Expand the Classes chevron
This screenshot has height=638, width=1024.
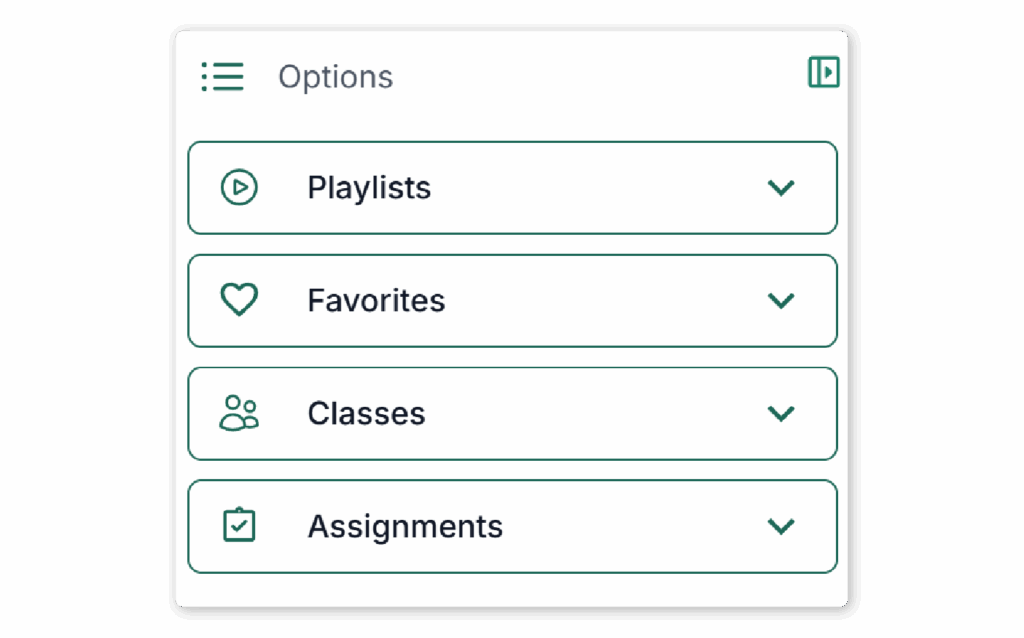click(x=781, y=414)
